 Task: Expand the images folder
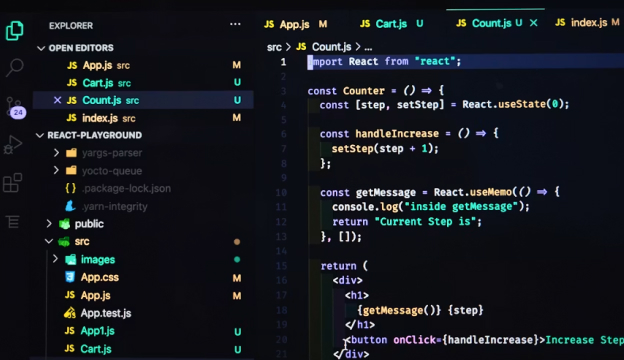point(55,259)
